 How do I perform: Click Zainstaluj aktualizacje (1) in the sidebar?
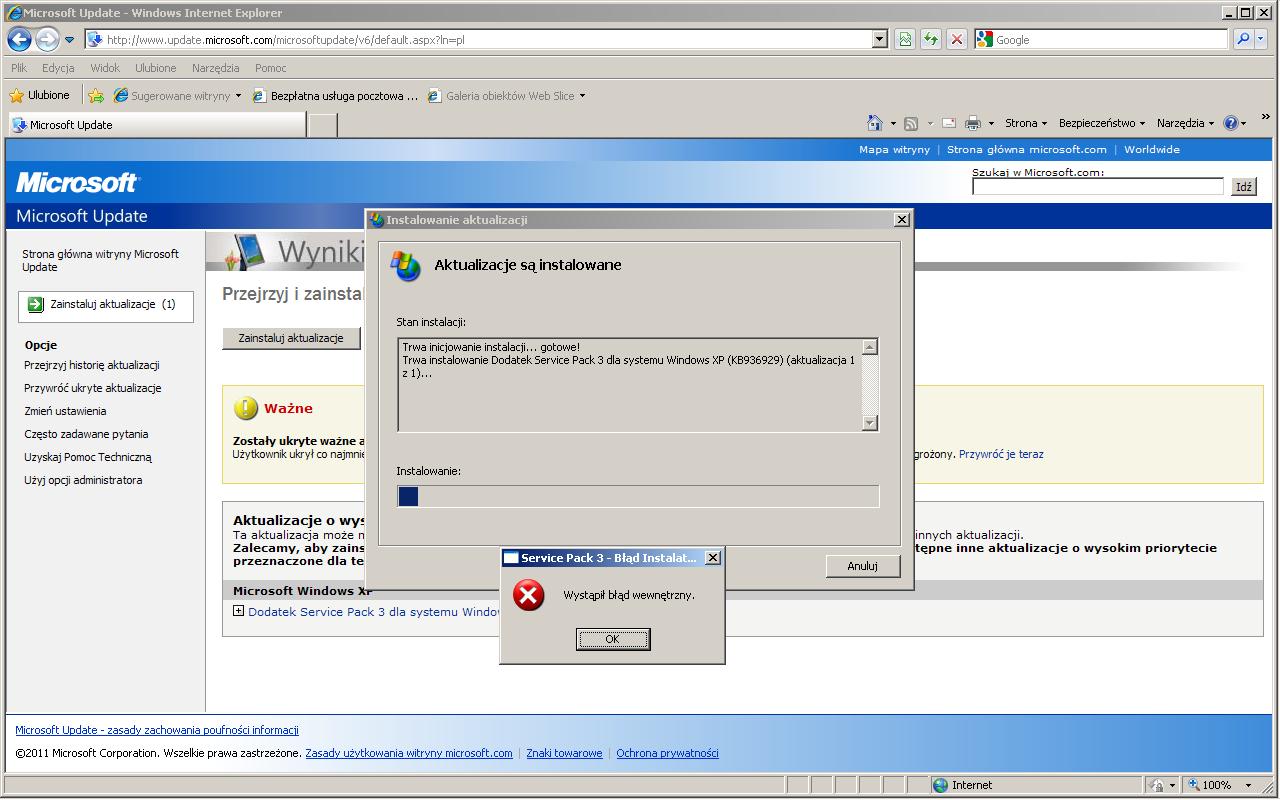(x=106, y=305)
